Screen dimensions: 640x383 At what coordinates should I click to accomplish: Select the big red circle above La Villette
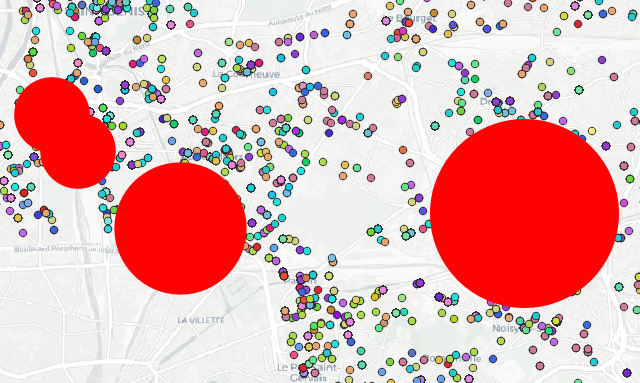click(180, 228)
